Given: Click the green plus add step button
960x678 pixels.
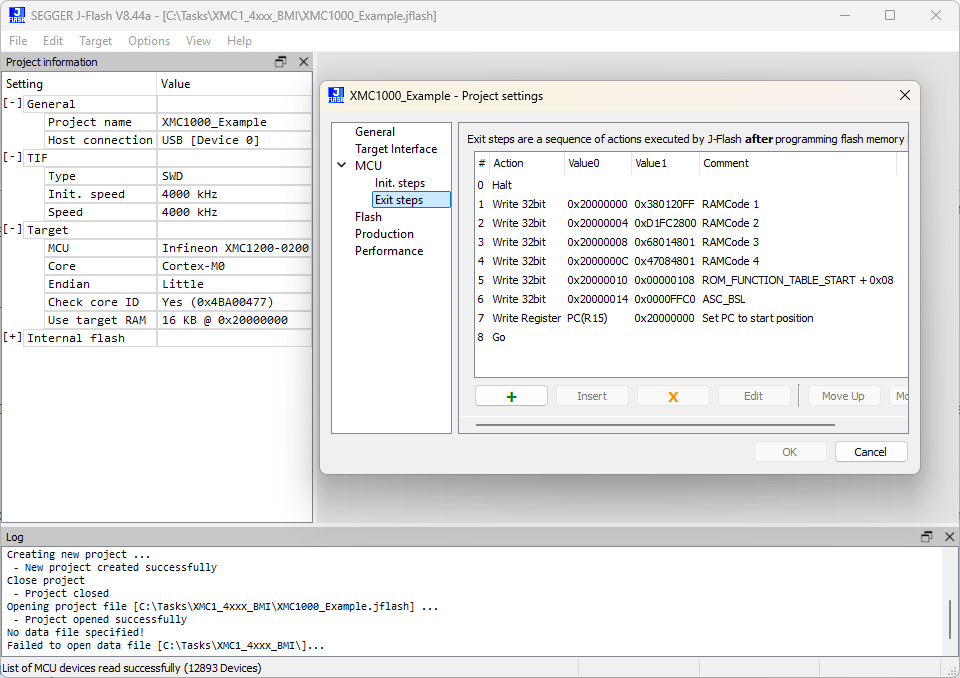Looking at the screenshot, I should click(511, 396).
